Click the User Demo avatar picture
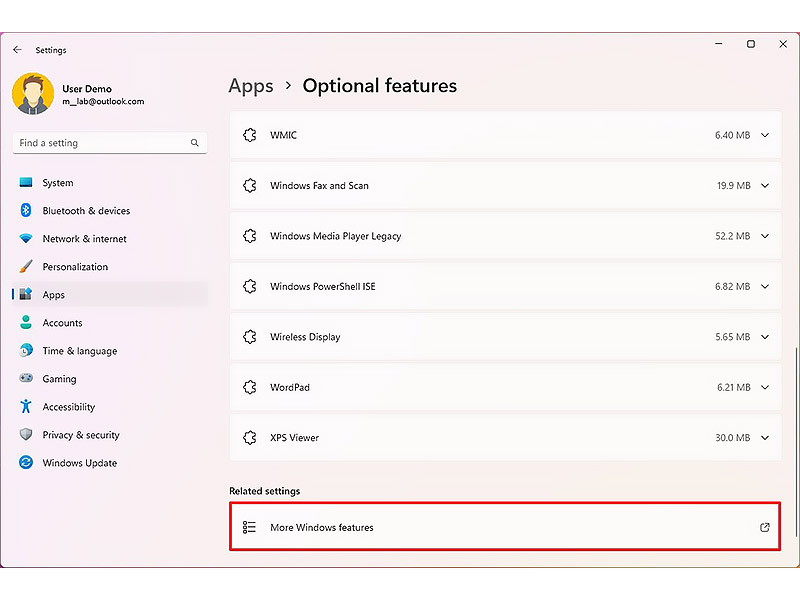800x600 pixels. (x=33, y=93)
